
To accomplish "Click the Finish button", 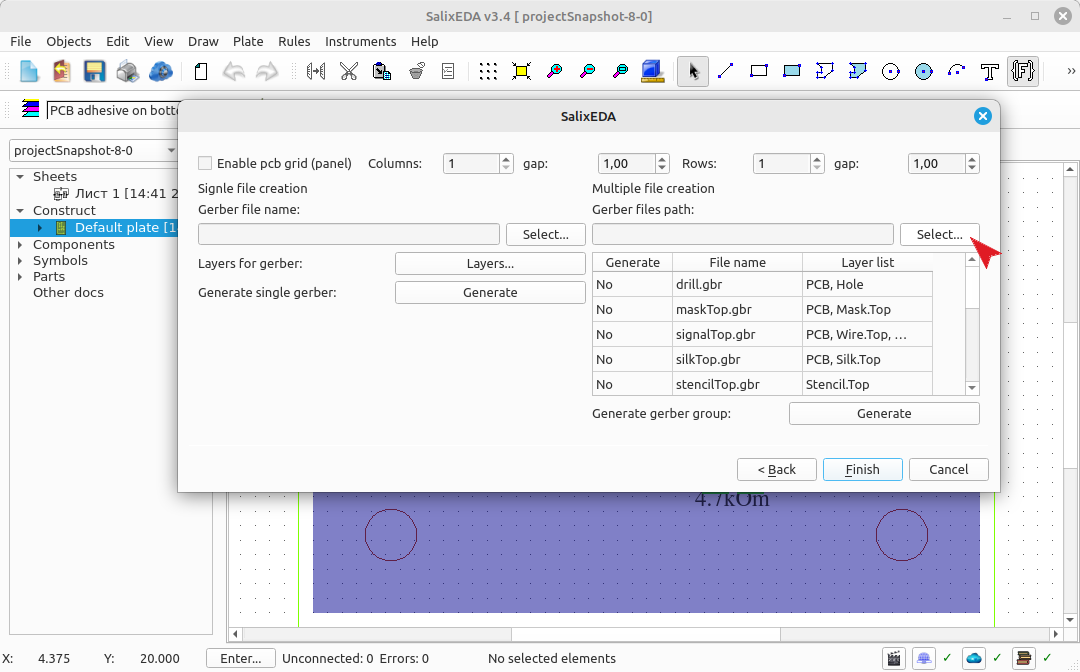I will 862,470.
